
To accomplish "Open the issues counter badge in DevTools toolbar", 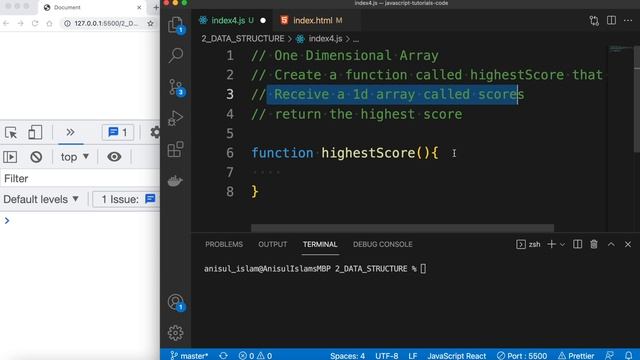I will (x=118, y=132).
